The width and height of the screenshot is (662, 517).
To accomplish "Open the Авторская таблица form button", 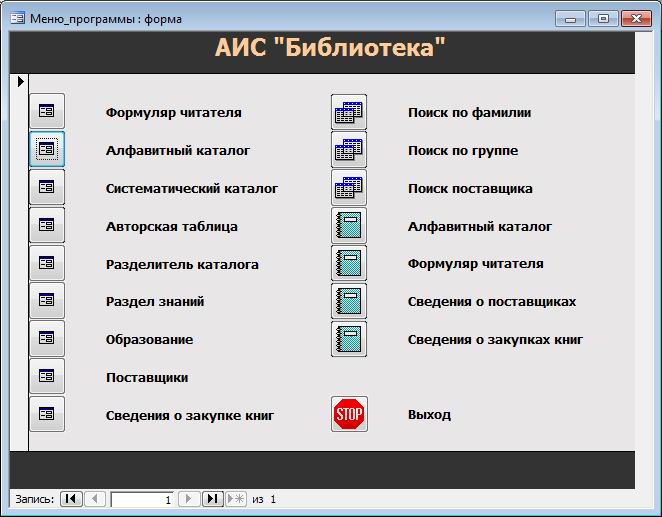I will click(x=47, y=225).
